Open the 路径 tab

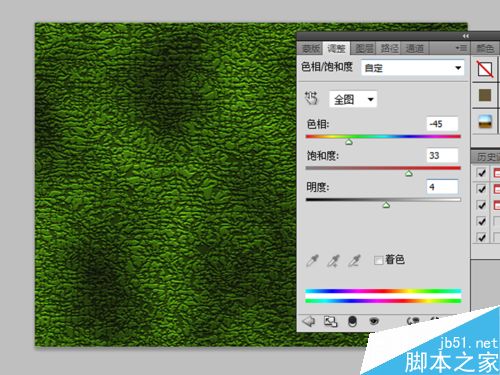tap(389, 49)
